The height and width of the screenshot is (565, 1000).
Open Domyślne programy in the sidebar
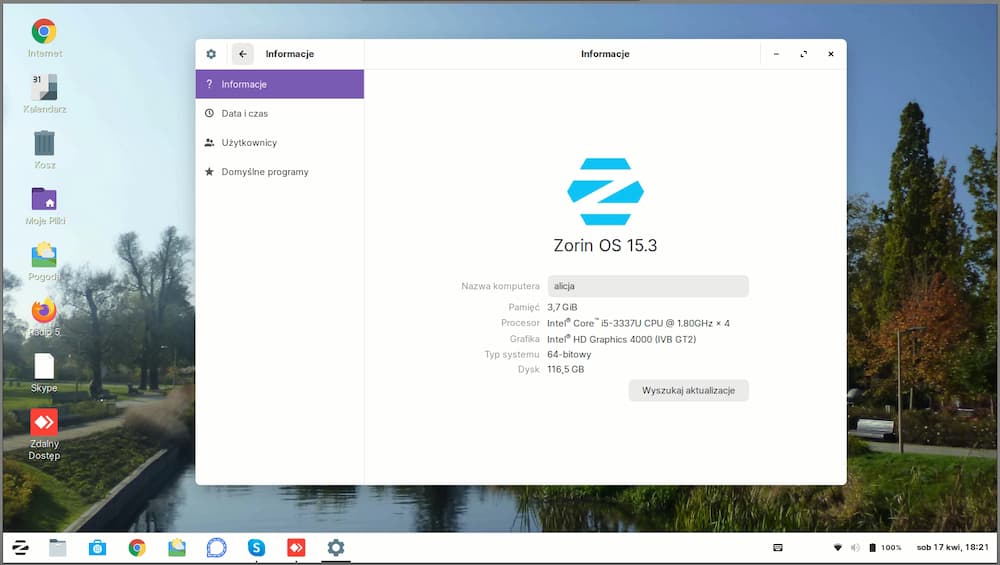(x=279, y=172)
